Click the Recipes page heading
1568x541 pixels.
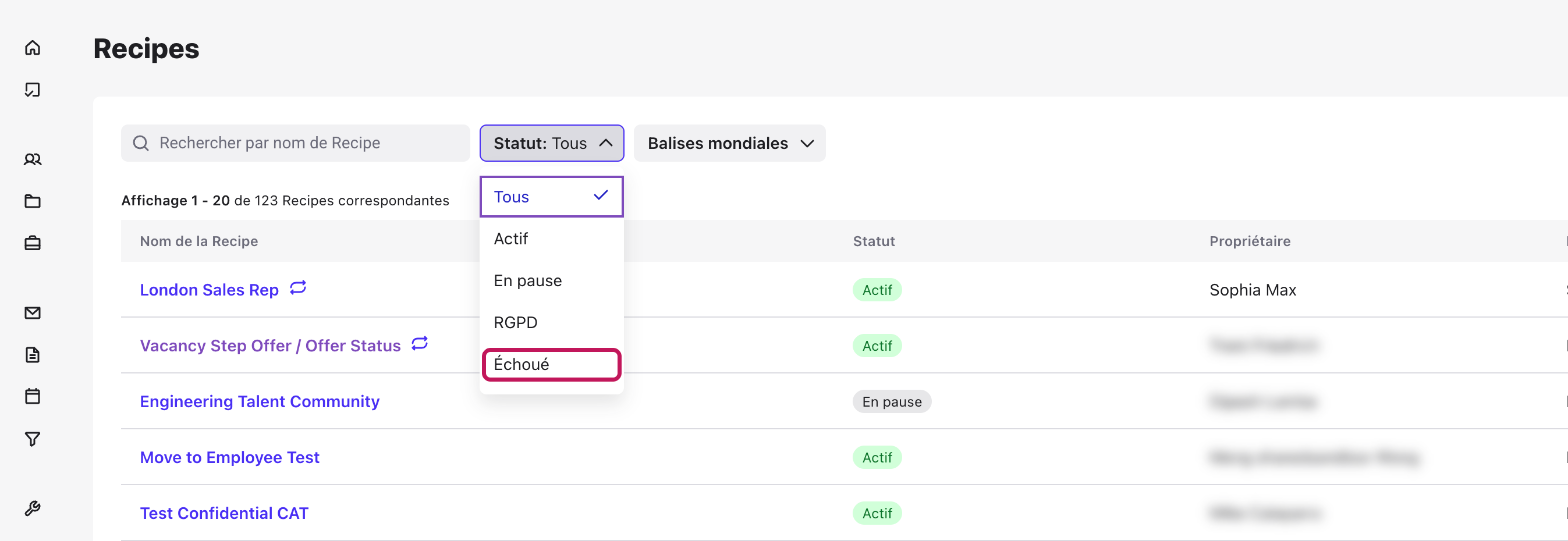pyautogui.click(x=146, y=48)
